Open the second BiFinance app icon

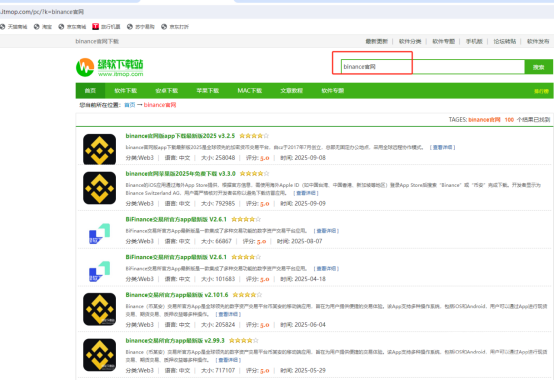[x=99, y=271]
